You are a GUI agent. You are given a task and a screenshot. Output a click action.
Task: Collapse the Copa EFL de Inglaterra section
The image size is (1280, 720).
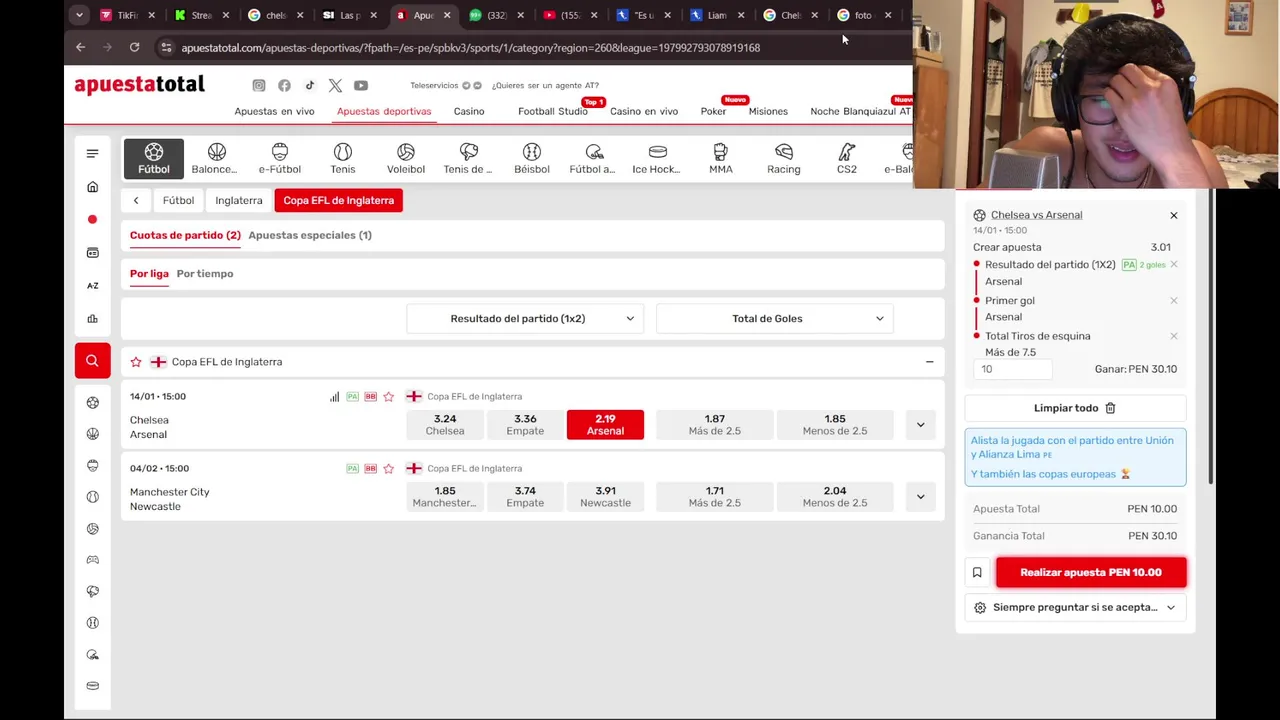pos(929,362)
